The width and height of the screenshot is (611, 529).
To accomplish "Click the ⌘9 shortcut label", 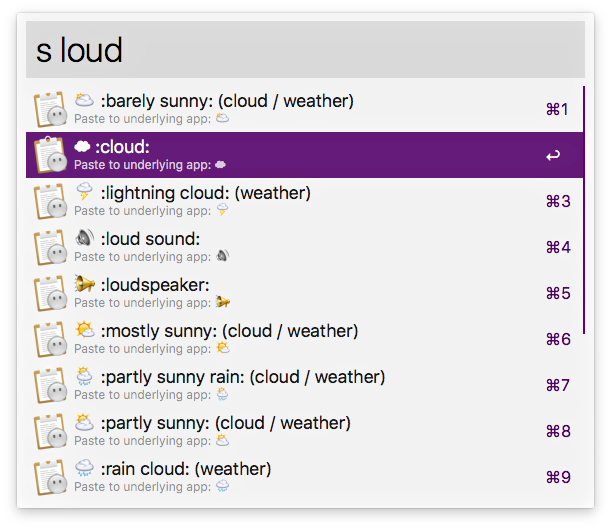I will 558,477.
